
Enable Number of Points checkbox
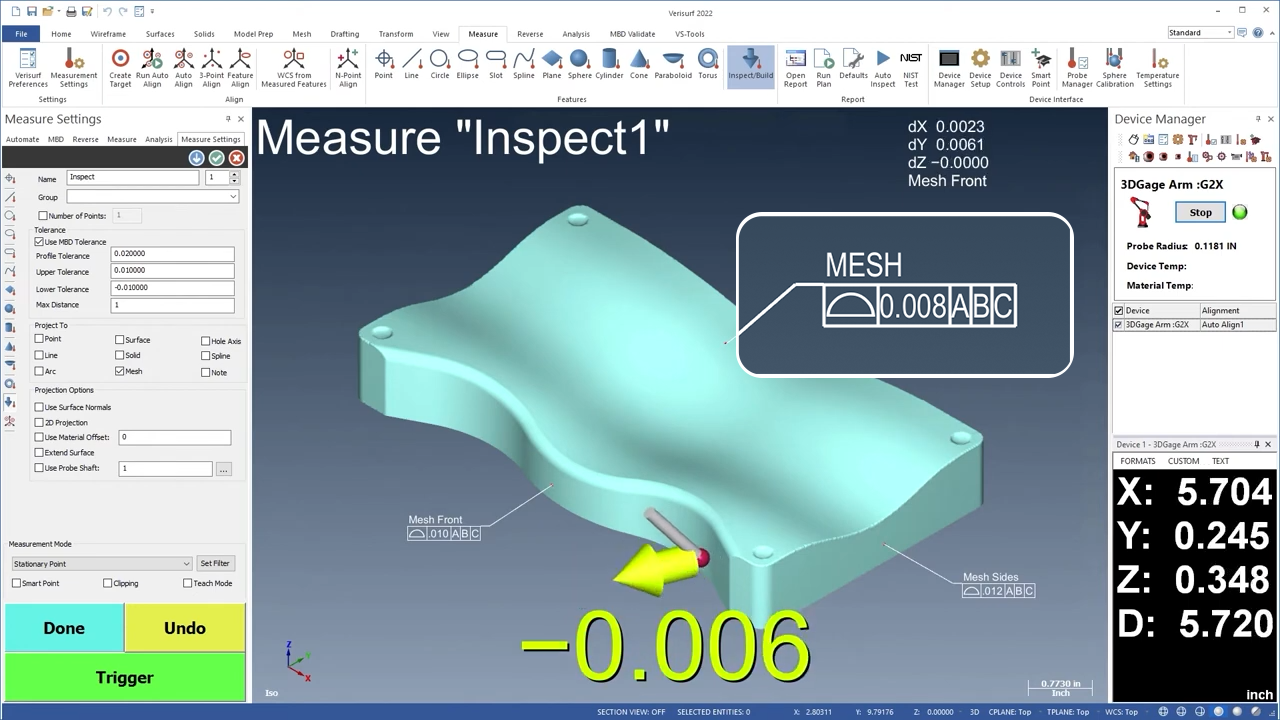43,216
